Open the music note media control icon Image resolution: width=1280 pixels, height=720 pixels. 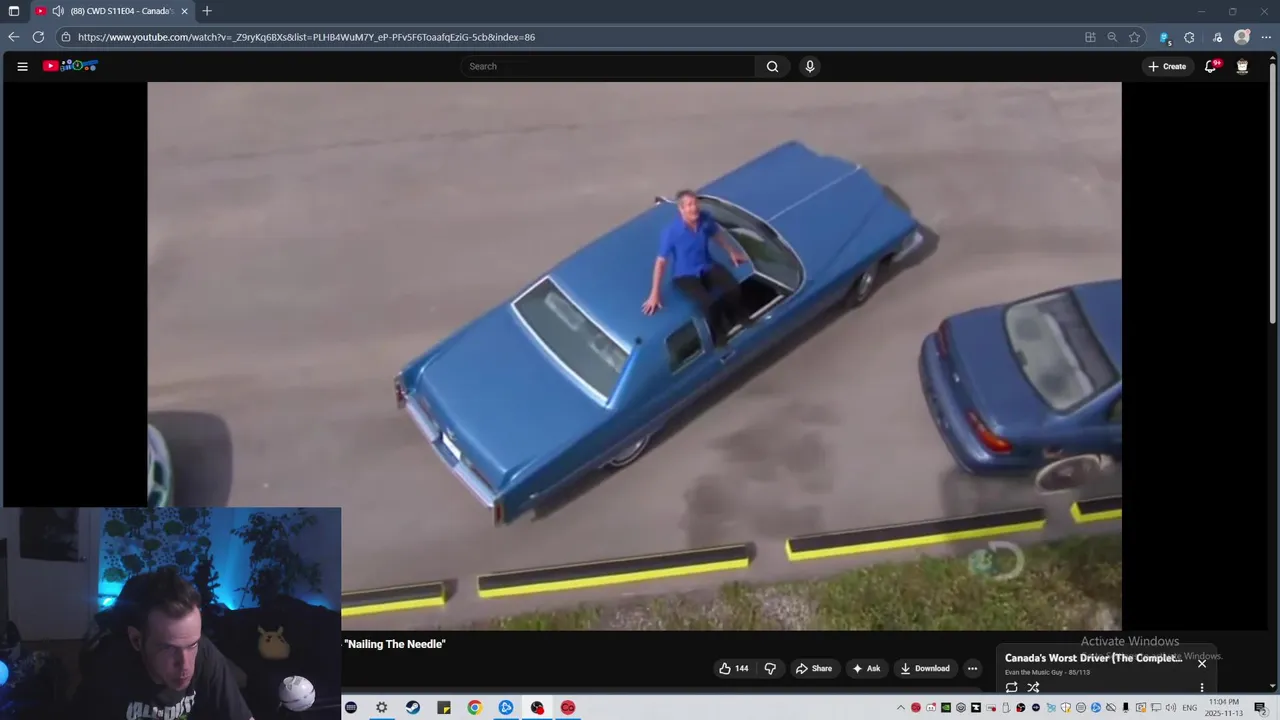(1217, 37)
